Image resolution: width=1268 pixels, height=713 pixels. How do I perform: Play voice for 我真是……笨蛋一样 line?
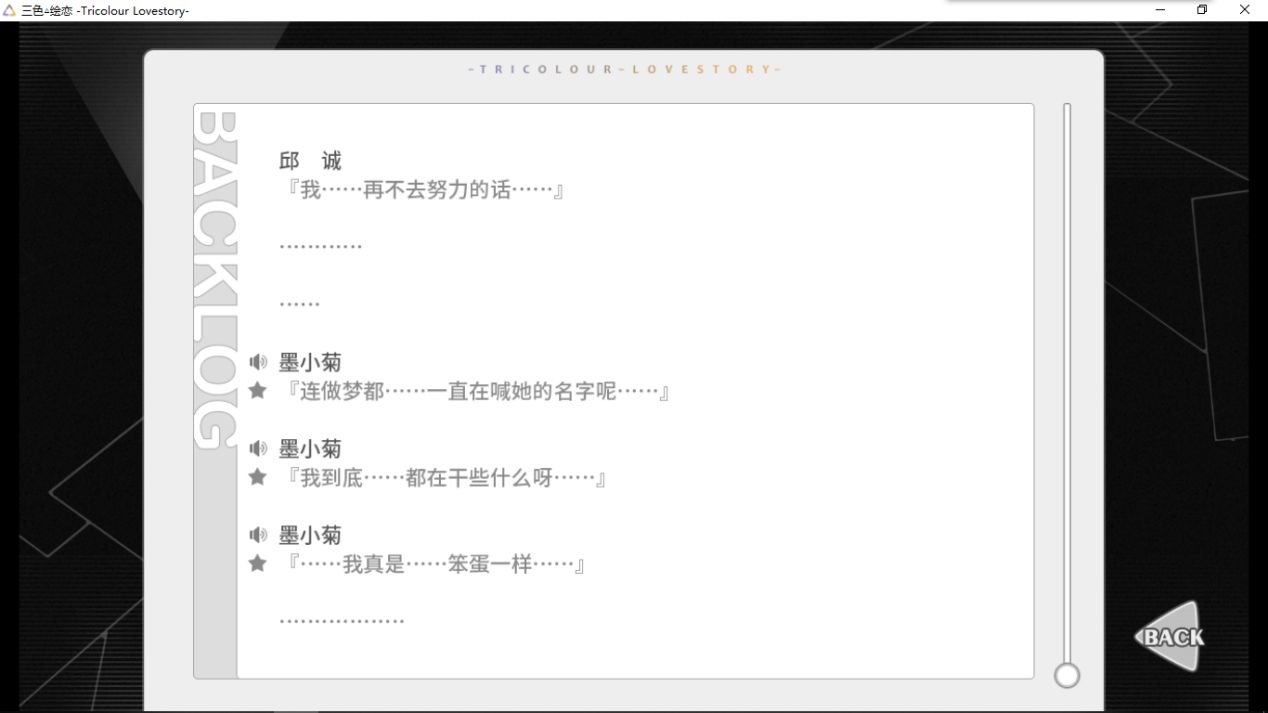(258, 535)
